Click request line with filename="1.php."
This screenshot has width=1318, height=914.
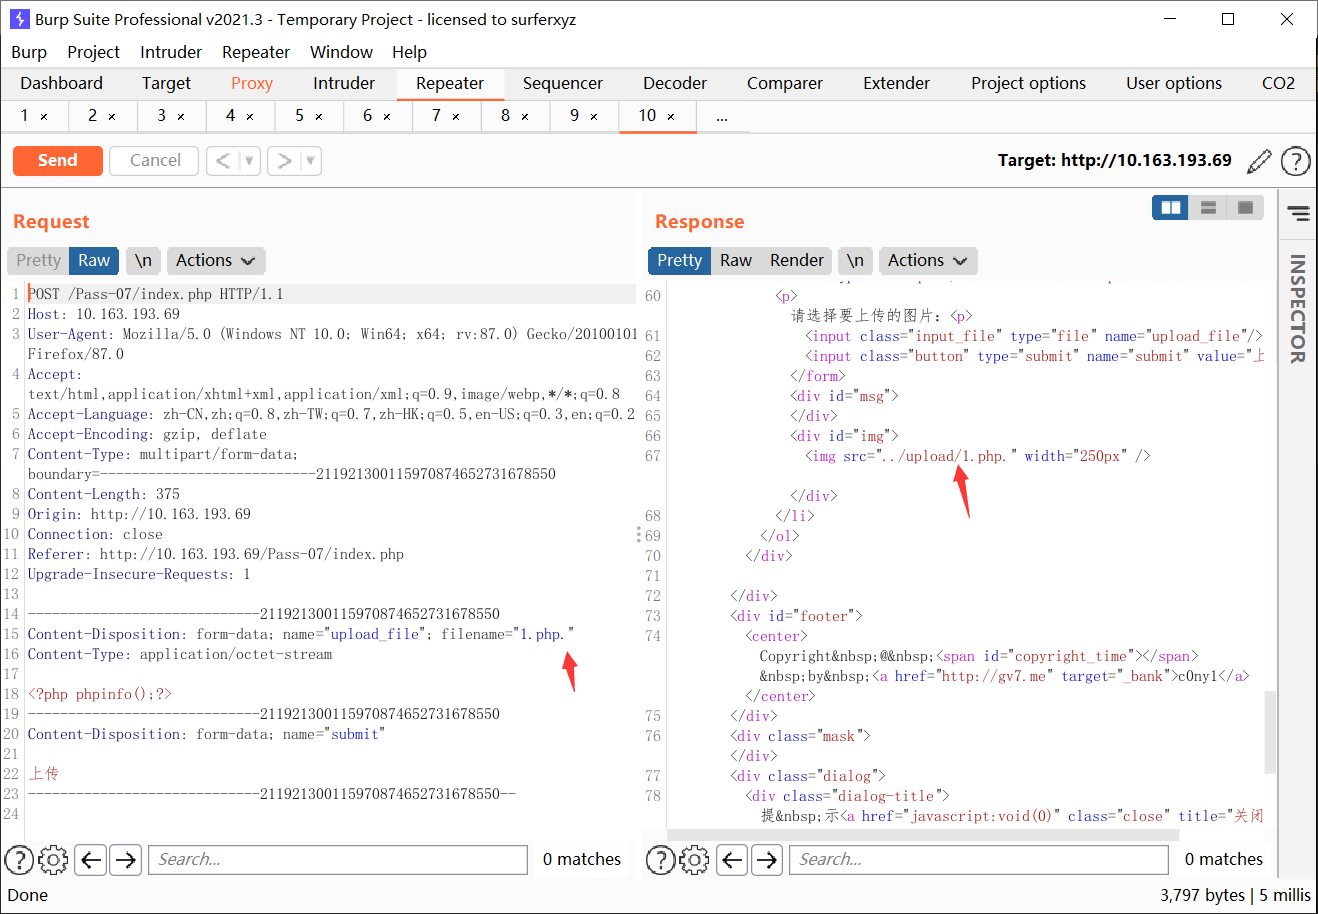pyautogui.click(x=300, y=634)
